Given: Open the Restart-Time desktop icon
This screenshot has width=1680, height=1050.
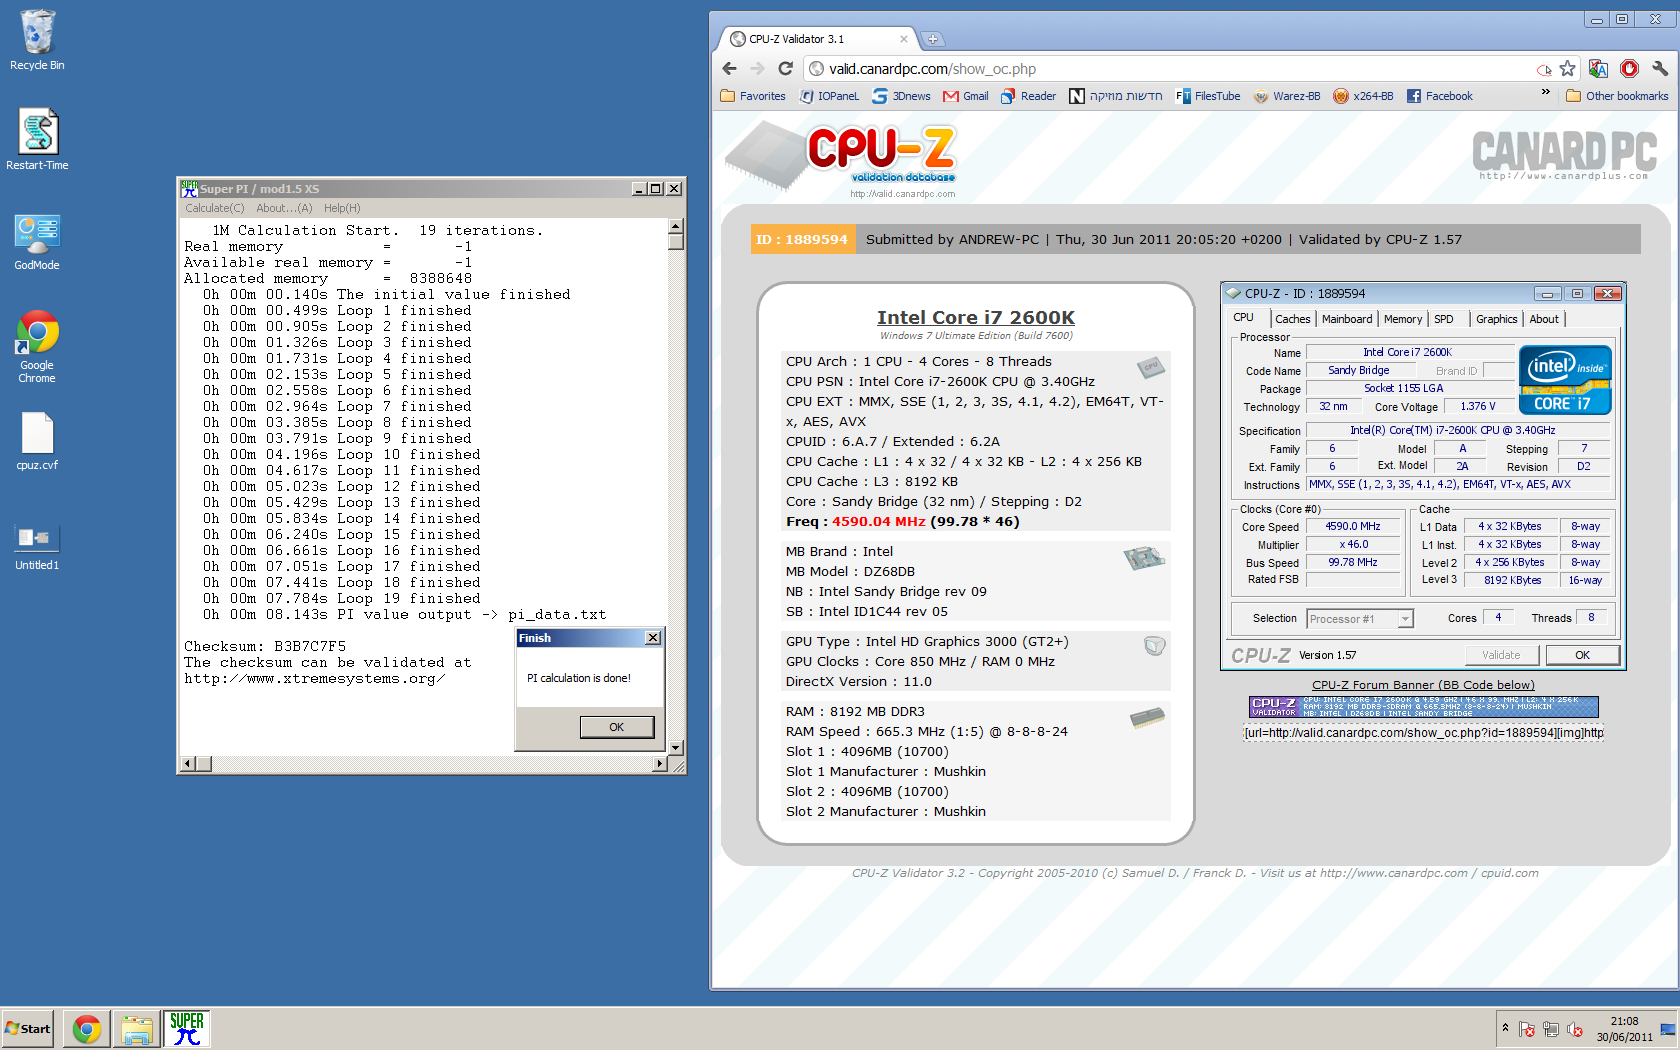Looking at the screenshot, I should [37, 139].
